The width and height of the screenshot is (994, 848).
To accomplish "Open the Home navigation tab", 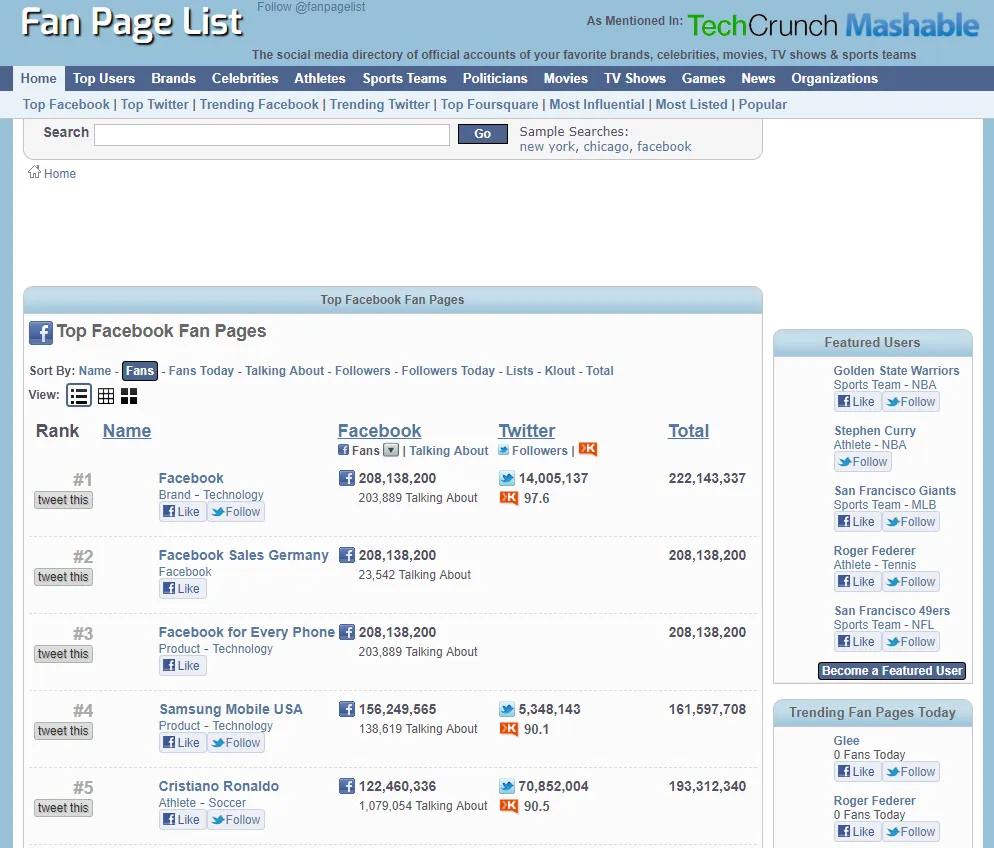I will point(39,79).
